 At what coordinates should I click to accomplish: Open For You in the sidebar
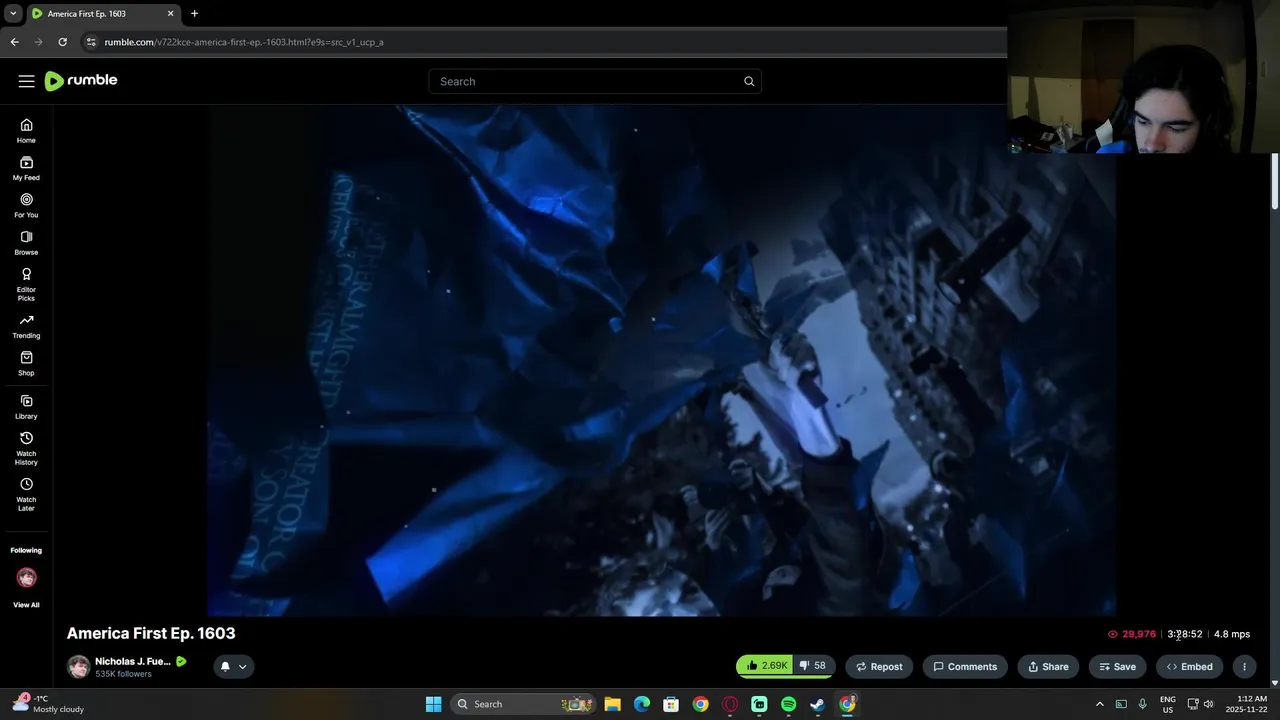[x=26, y=206]
